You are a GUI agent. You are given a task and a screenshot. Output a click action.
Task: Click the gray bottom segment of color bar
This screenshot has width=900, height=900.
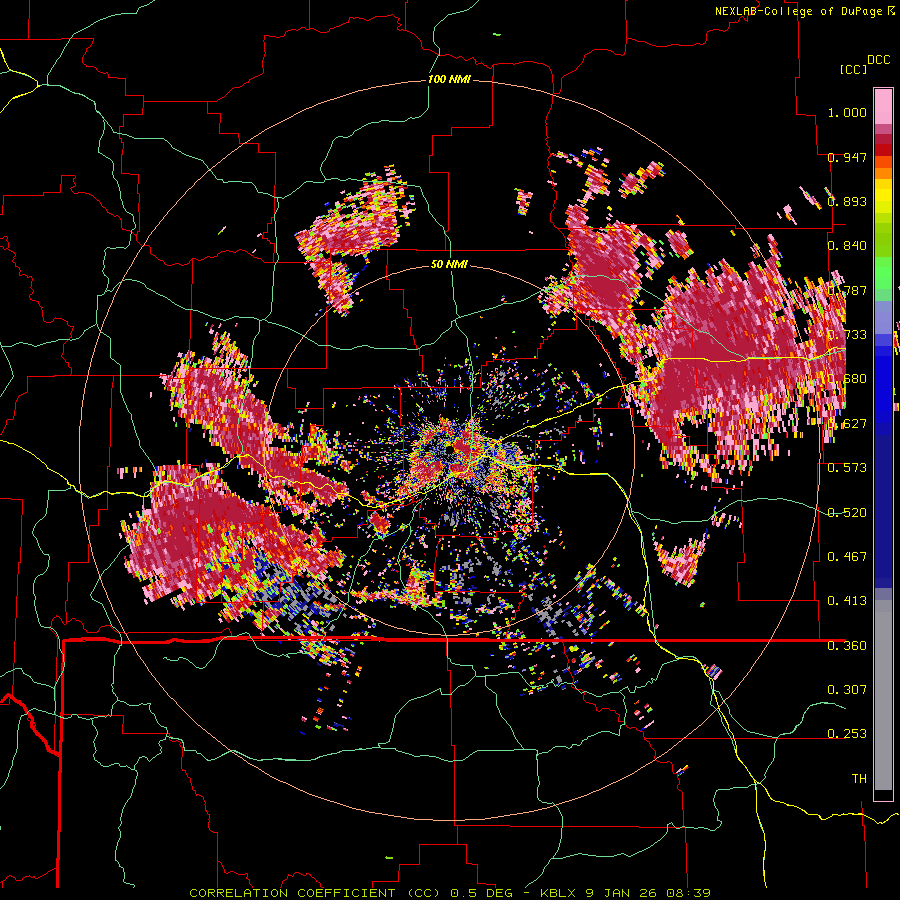coord(883,695)
